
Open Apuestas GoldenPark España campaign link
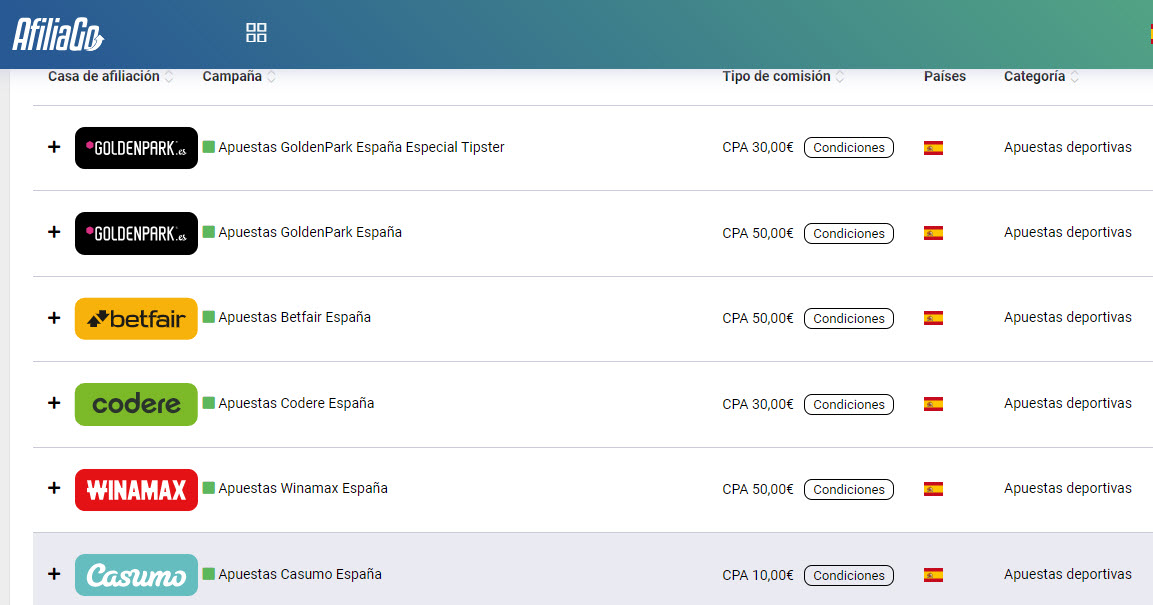310,232
